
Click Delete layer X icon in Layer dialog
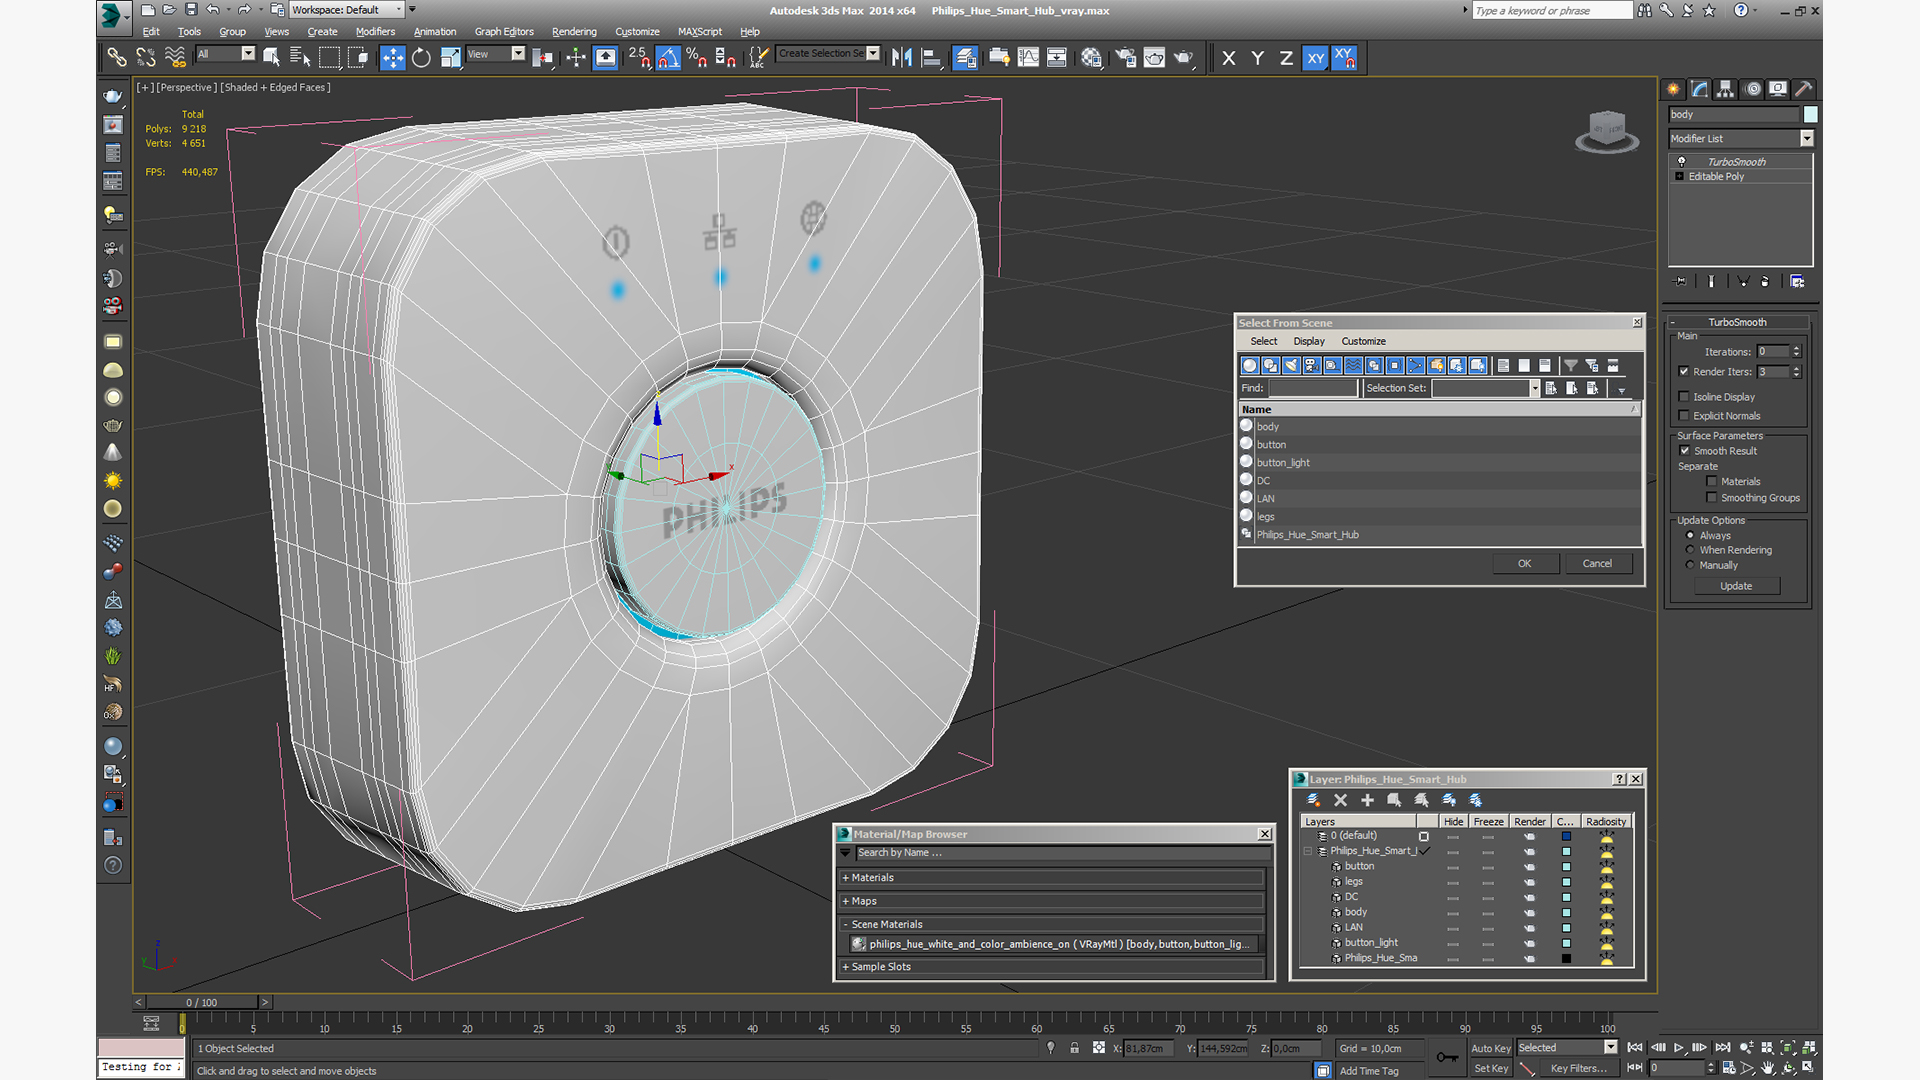click(x=1340, y=800)
